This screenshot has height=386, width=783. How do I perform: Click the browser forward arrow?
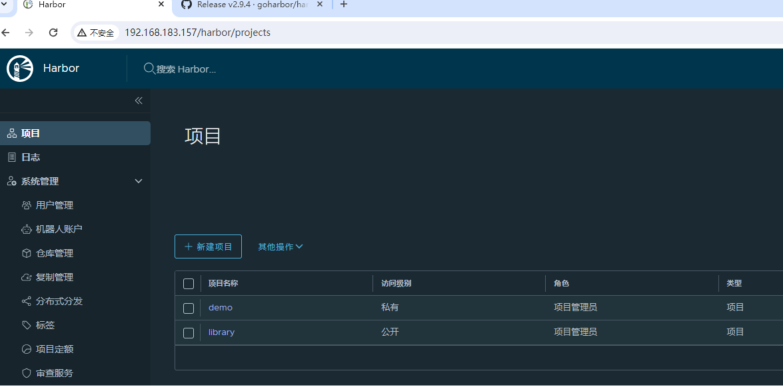(x=29, y=32)
